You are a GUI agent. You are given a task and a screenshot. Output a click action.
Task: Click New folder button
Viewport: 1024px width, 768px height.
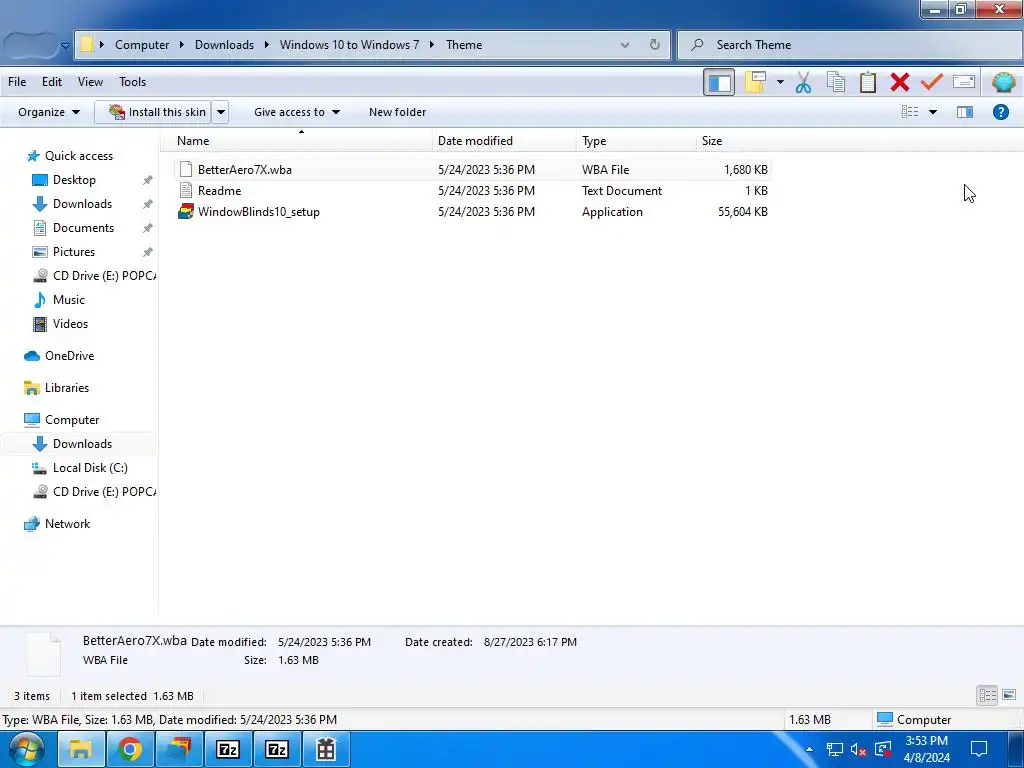tap(397, 112)
